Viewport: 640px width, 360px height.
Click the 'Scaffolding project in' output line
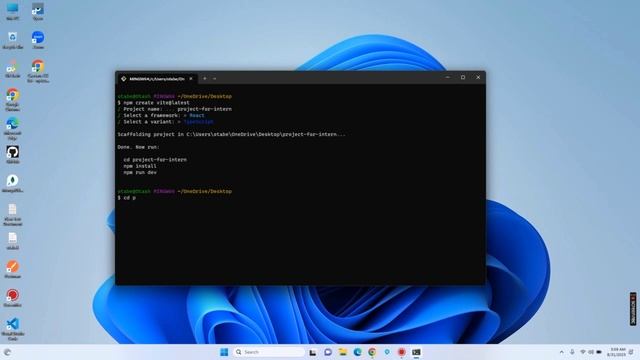pos(231,134)
